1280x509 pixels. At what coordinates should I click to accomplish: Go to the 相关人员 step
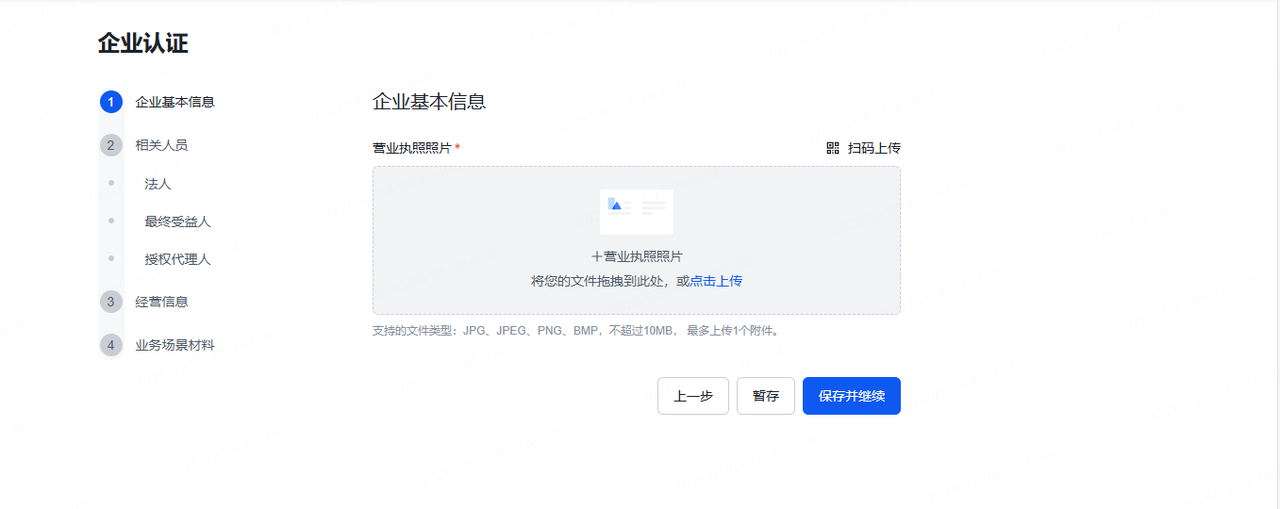click(162, 145)
